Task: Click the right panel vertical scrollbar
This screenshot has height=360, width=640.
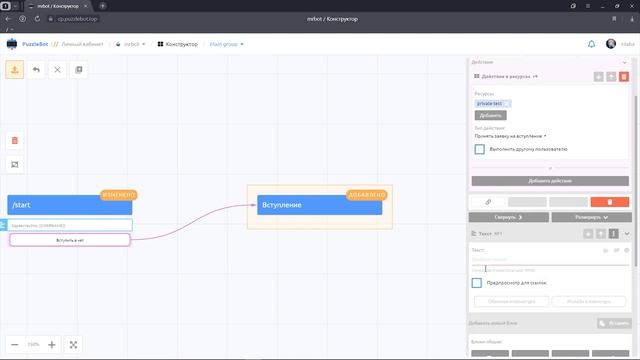Action: click(x=635, y=180)
